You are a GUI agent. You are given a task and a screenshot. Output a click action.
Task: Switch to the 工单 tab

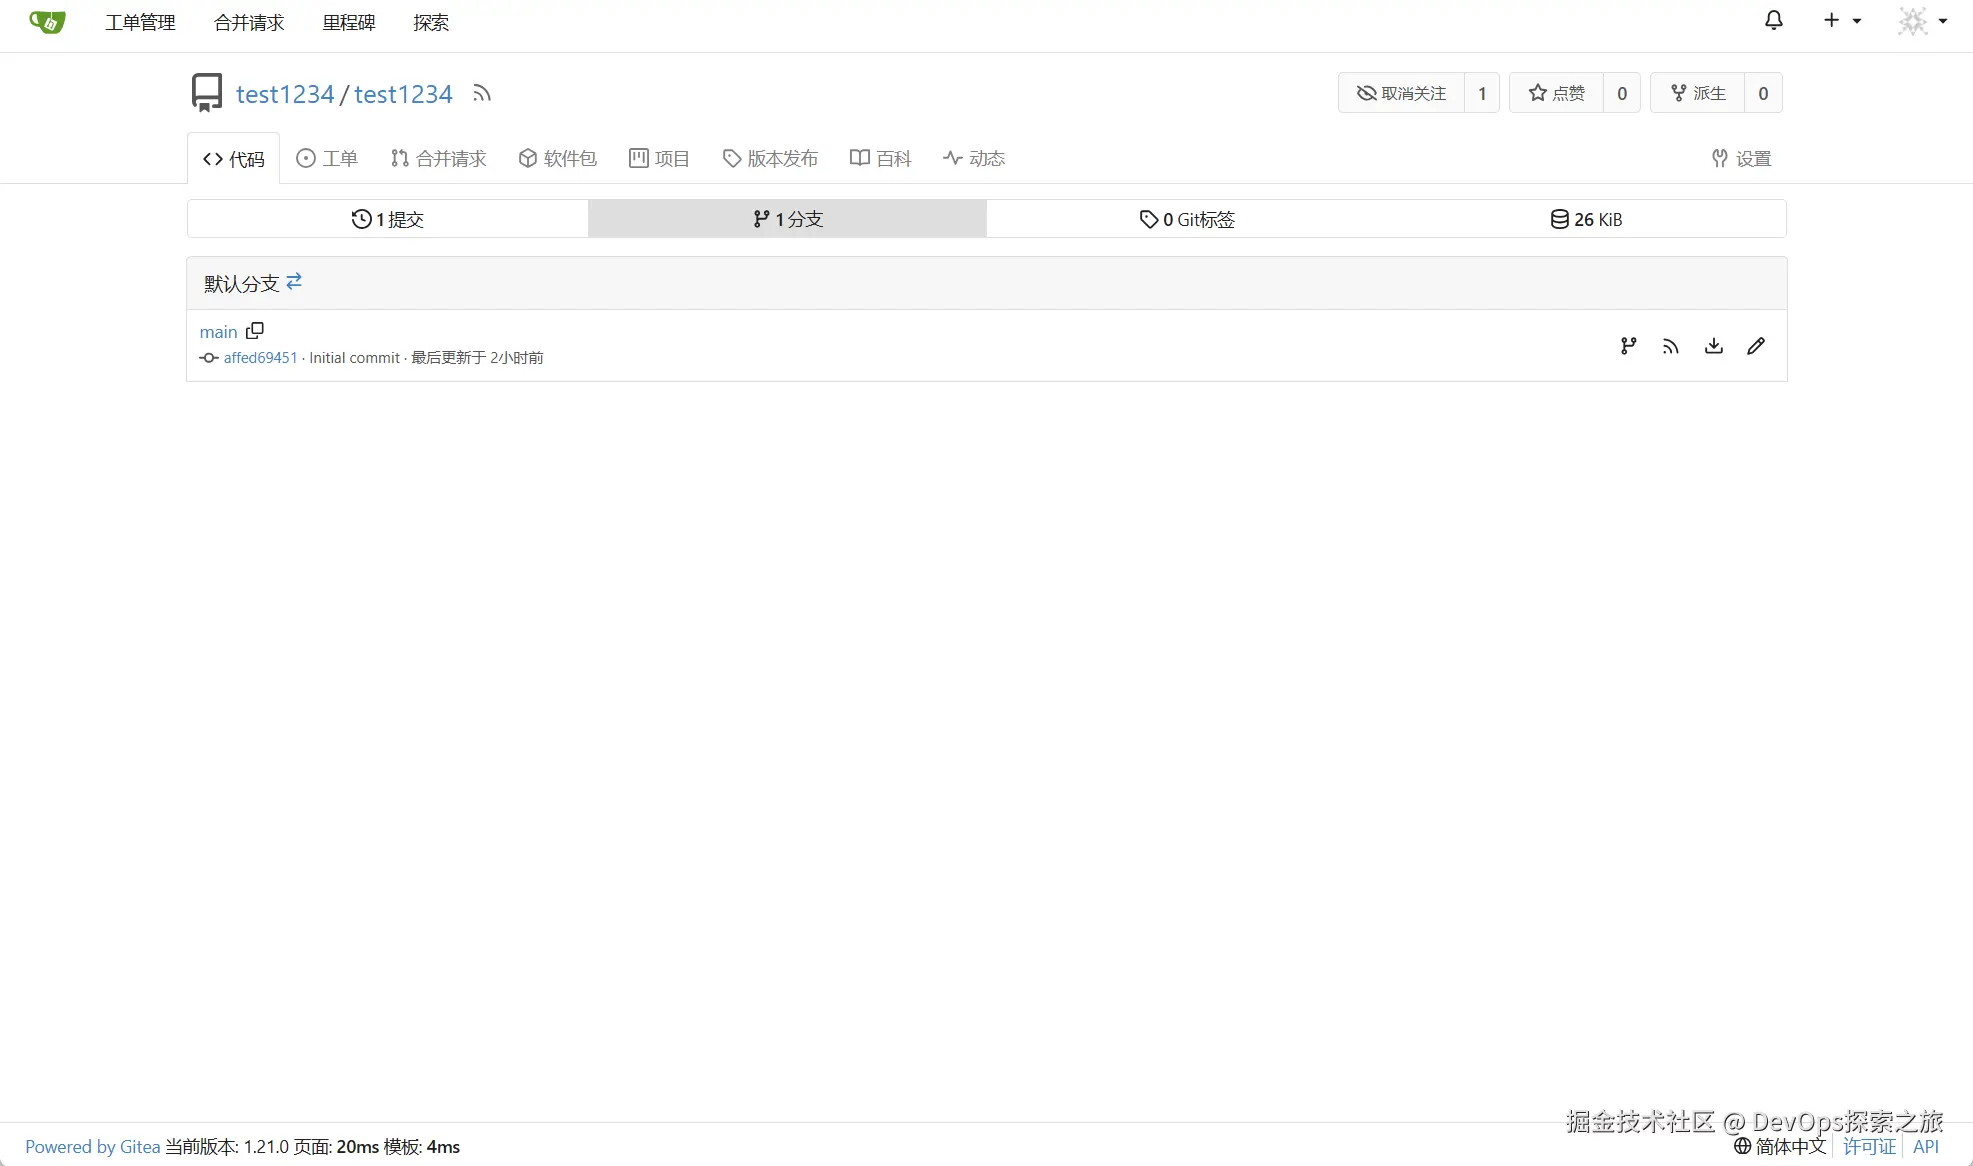point(327,159)
